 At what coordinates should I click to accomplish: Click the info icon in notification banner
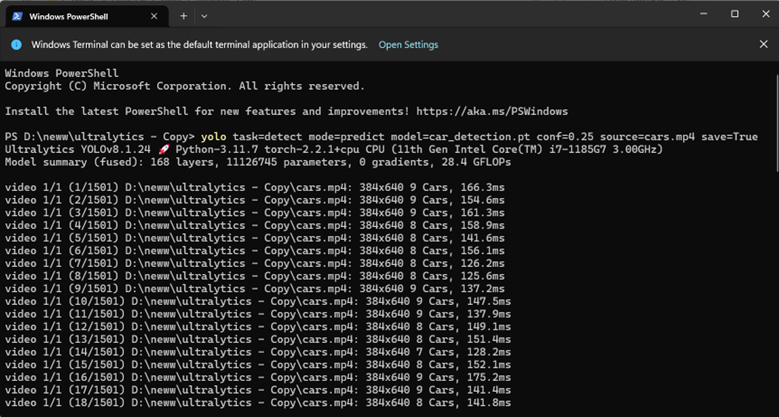click(x=16, y=45)
